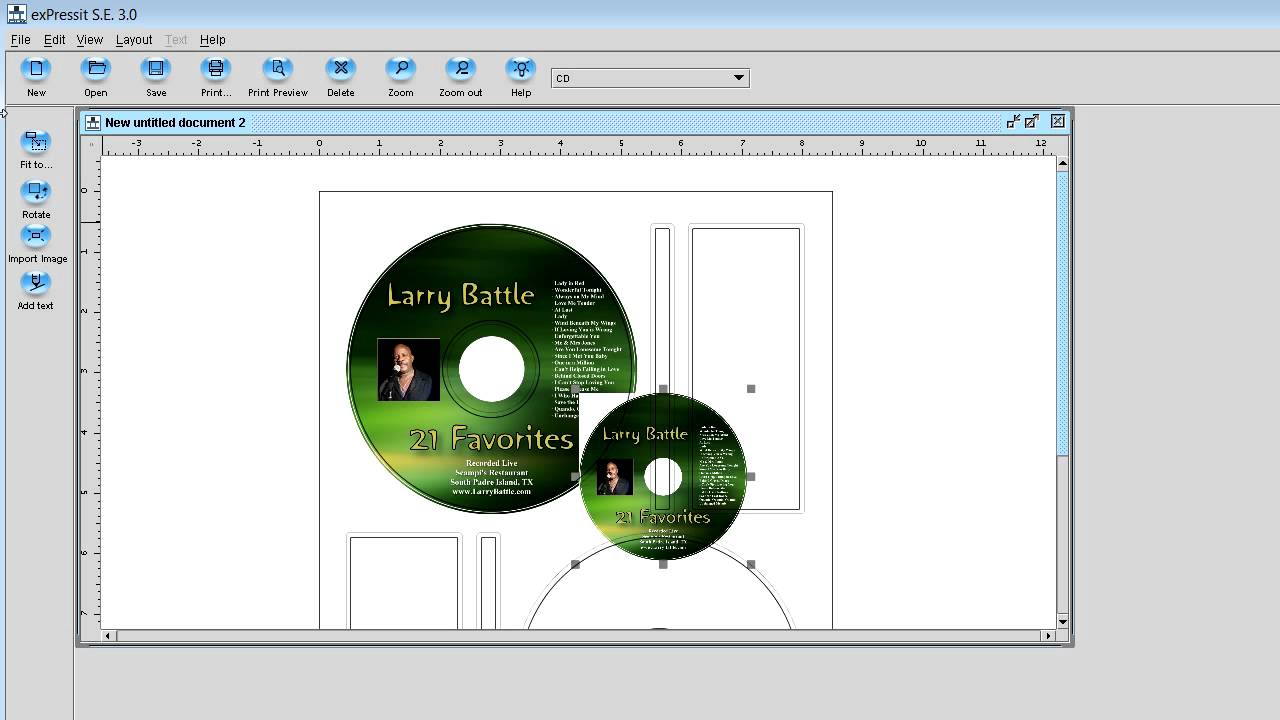Open Print Preview from toolbar
This screenshot has height=720, width=1280.
click(x=278, y=68)
